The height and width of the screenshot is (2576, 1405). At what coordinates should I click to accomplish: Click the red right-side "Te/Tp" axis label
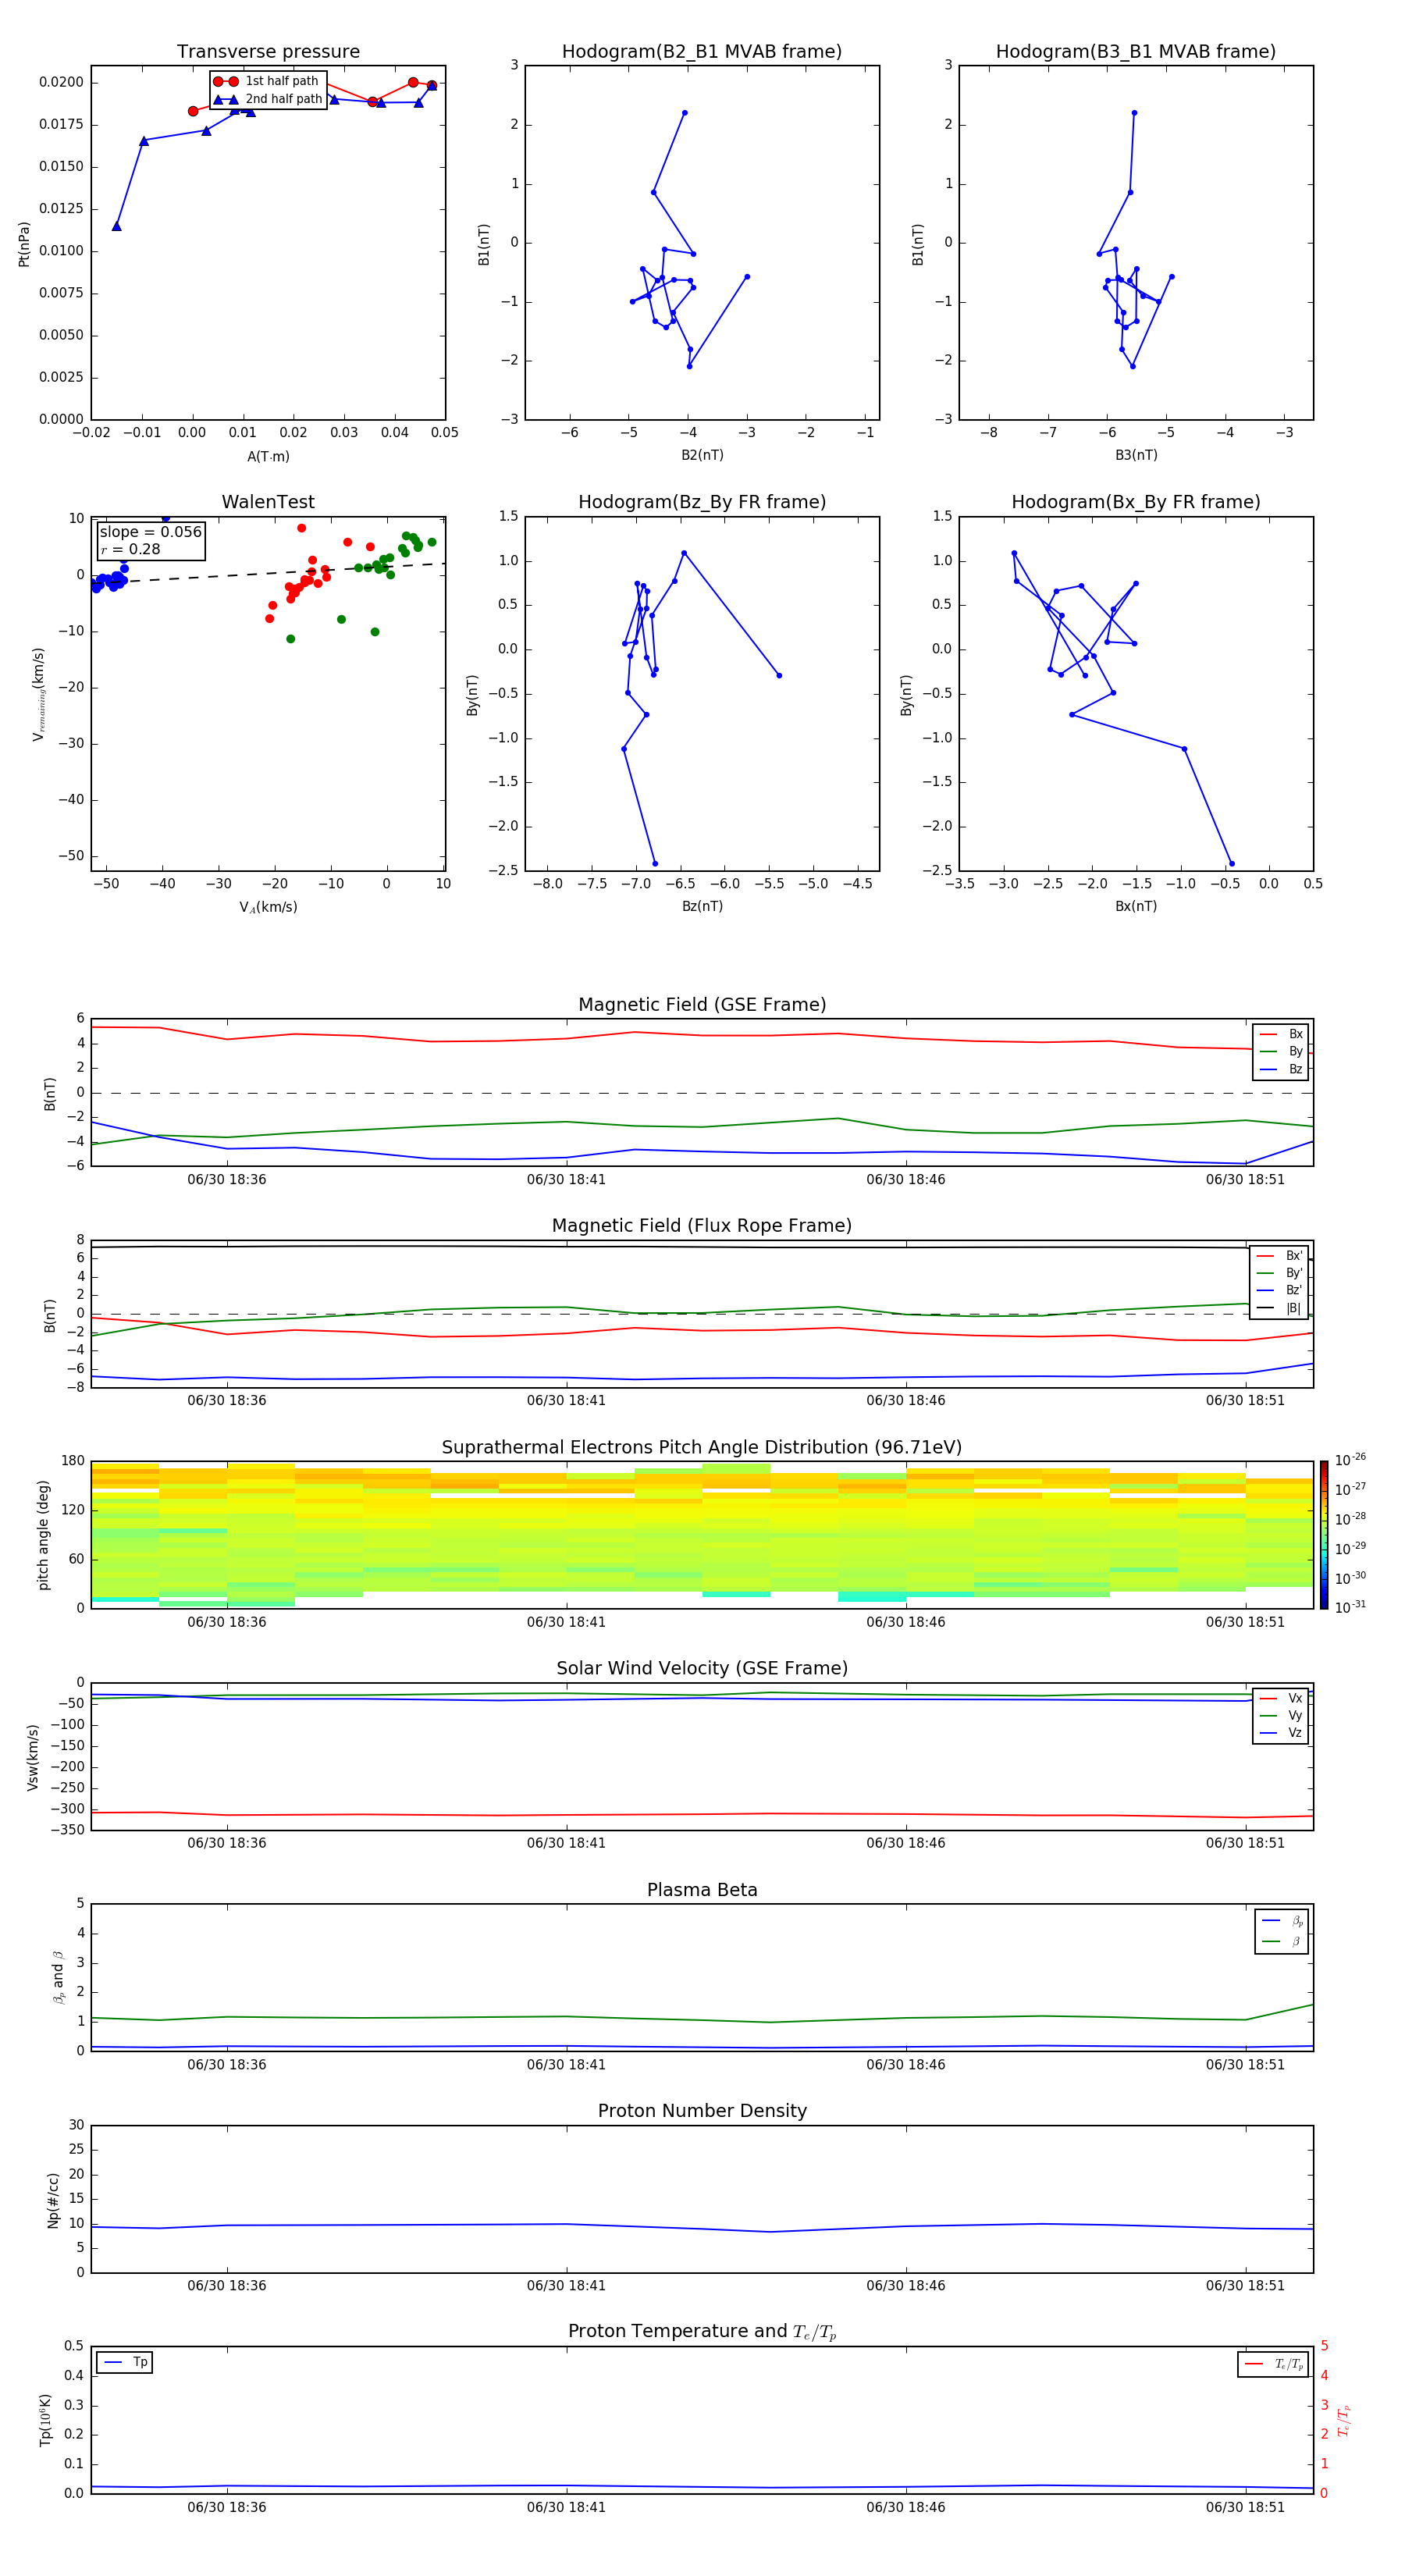pyautogui.click(x=1344, y=2420)
